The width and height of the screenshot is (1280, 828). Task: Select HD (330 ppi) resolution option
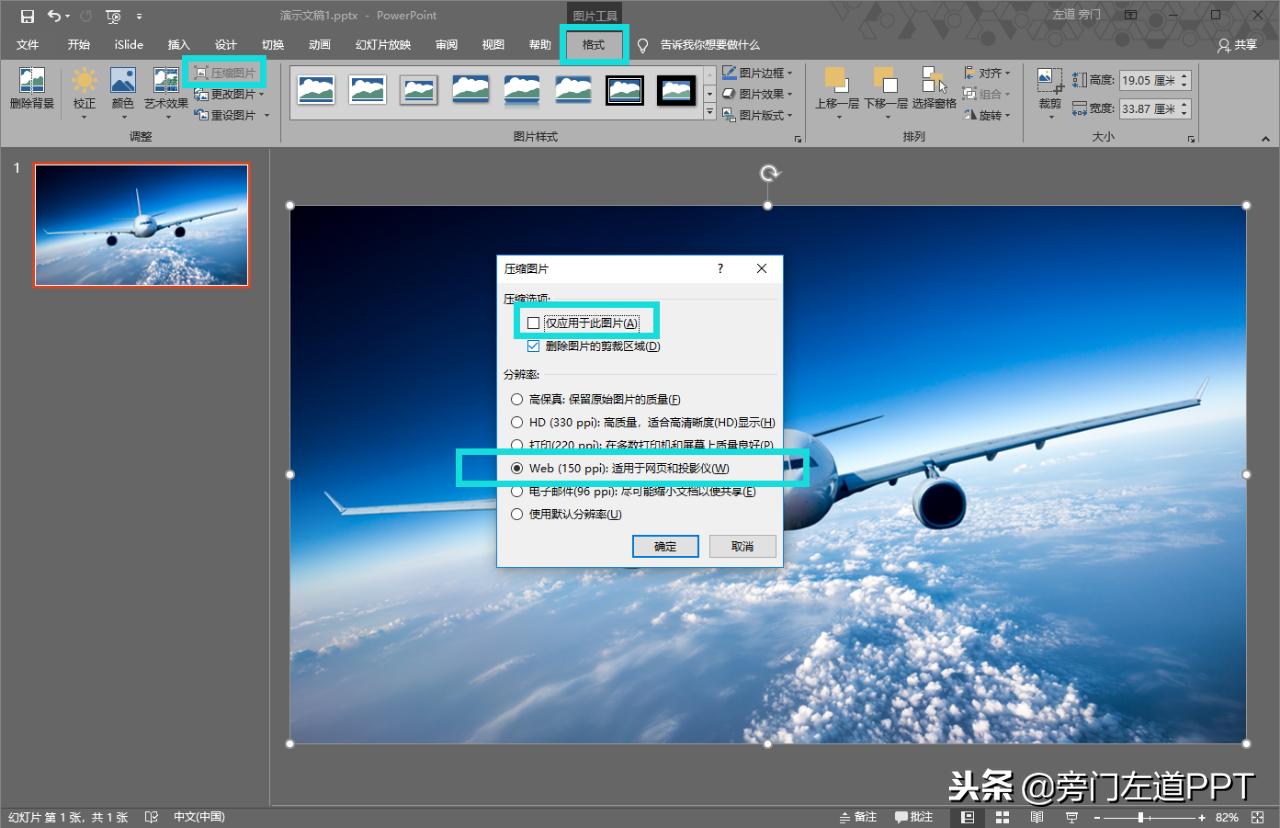tap(517, 422)
